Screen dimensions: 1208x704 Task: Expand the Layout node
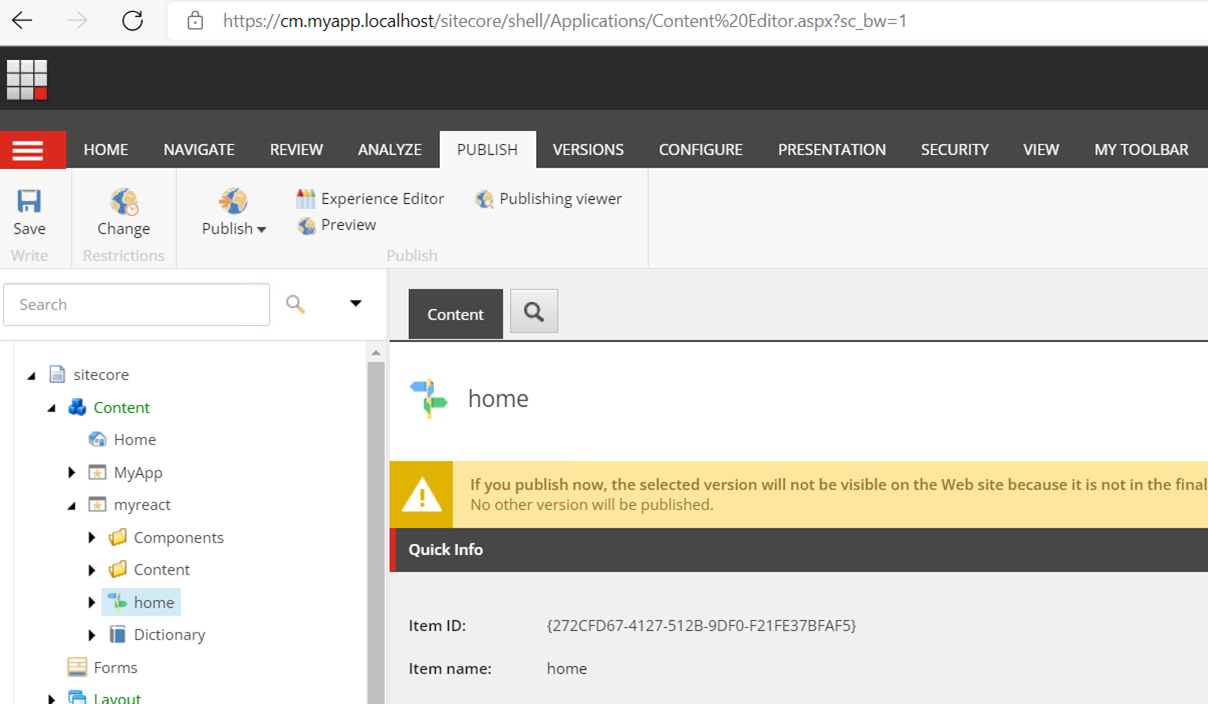click(52, 698)
